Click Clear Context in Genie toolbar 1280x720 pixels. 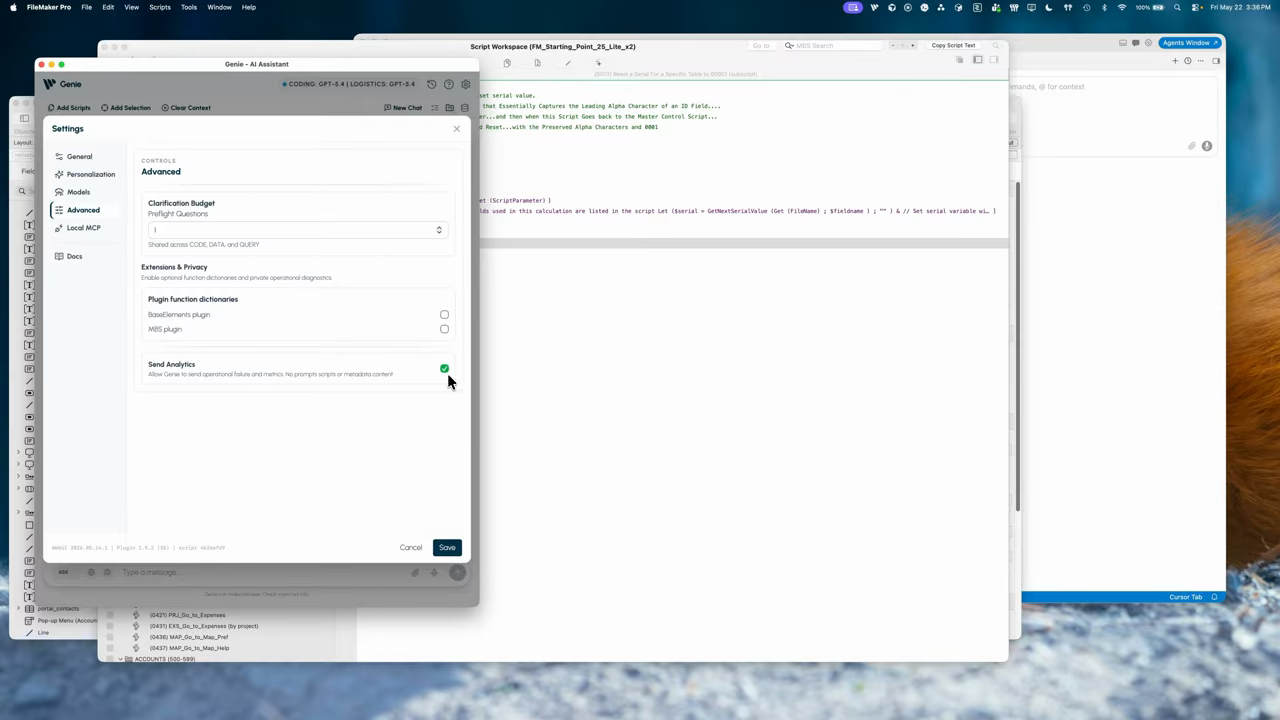click(186, 108)
